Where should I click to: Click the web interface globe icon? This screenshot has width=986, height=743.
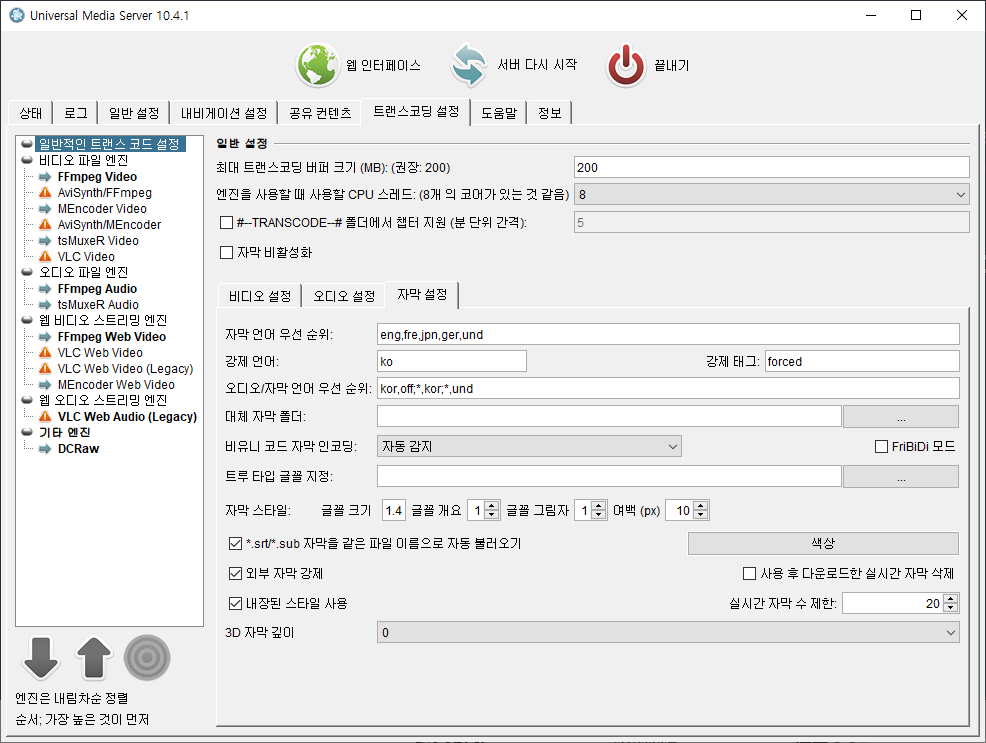tap(317, 65)
